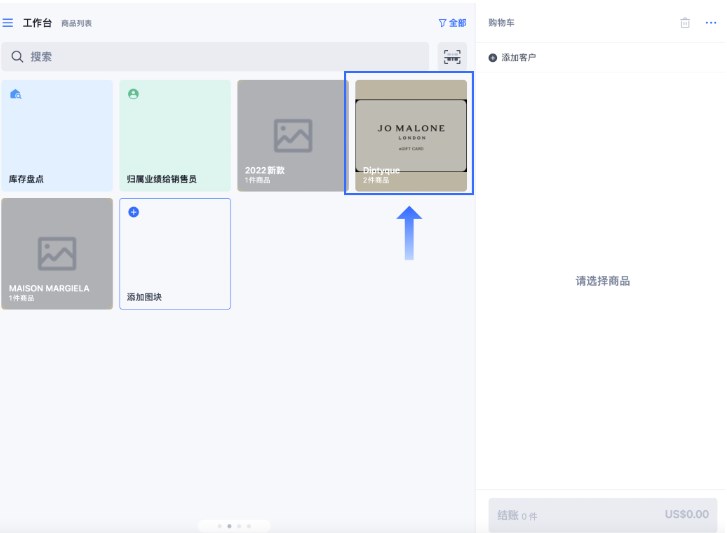Click the barcode scanner icon
This screenshot has width=727, height=533.
coord(453,57)
